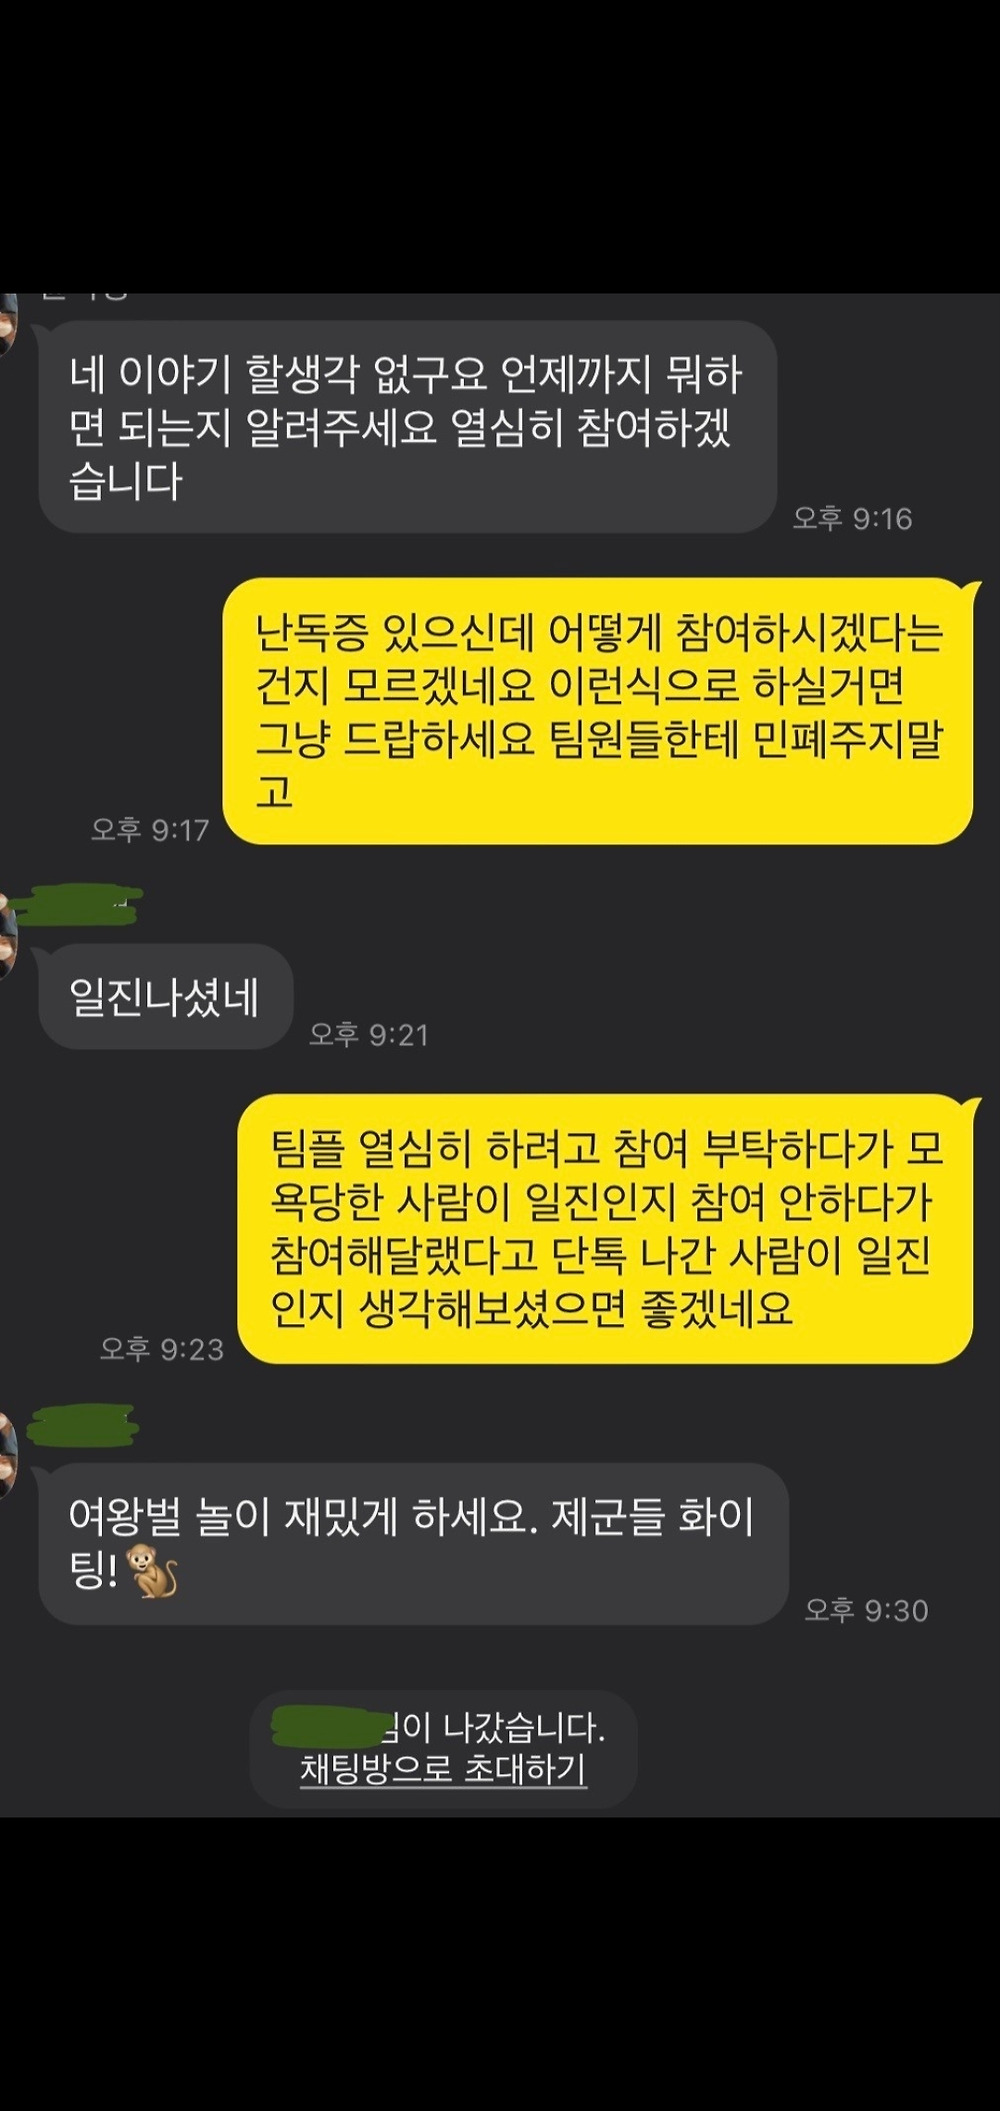Select the gray '네 이야기 할생각 없구요' bubble

coord(408,427)
